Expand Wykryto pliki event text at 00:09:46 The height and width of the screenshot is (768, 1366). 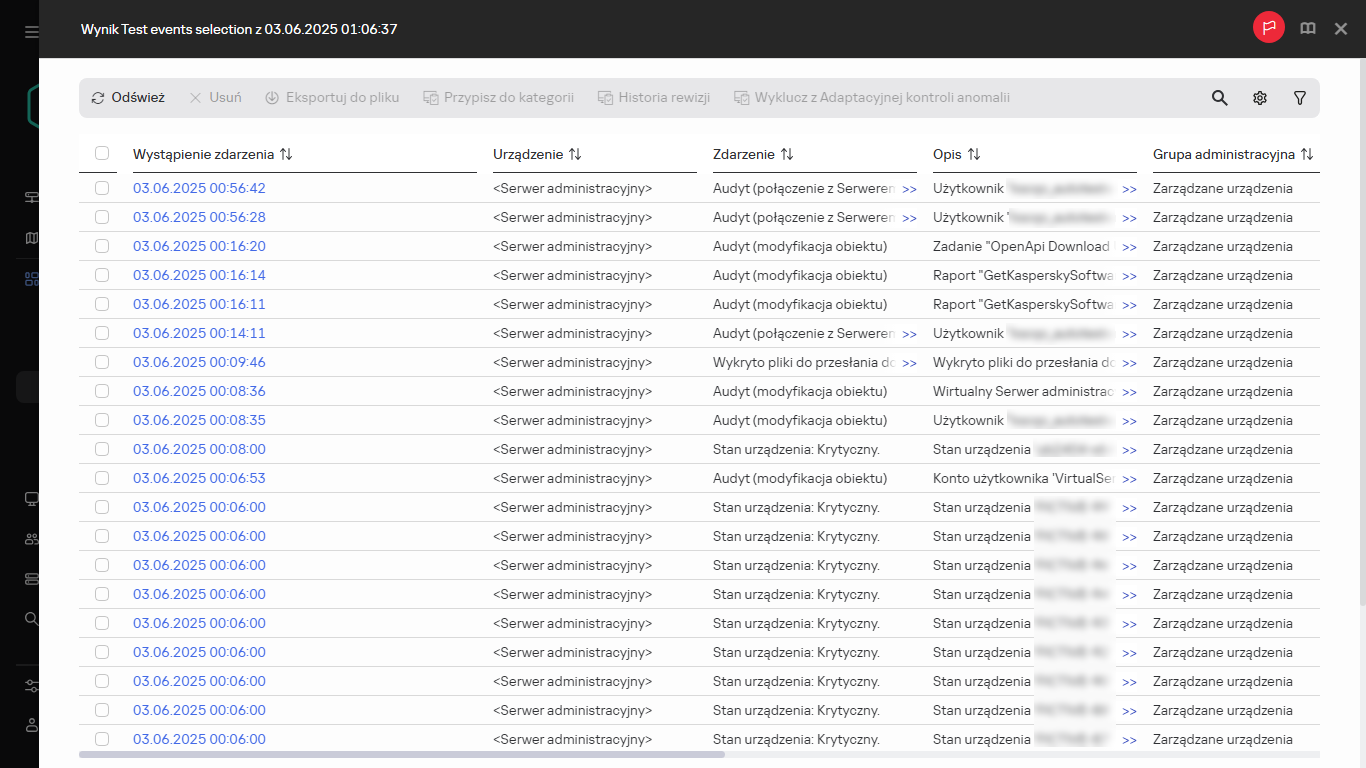[909, 363]
